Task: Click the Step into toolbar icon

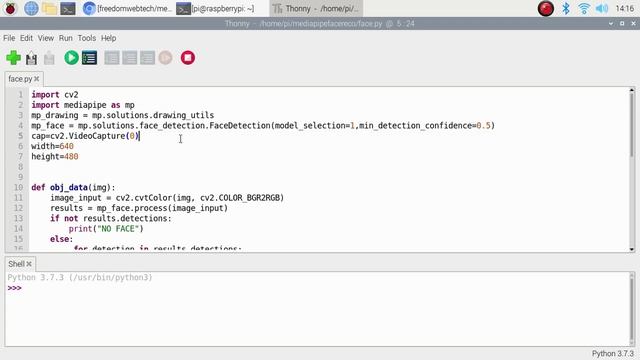Action: click(x=130, y=58)
